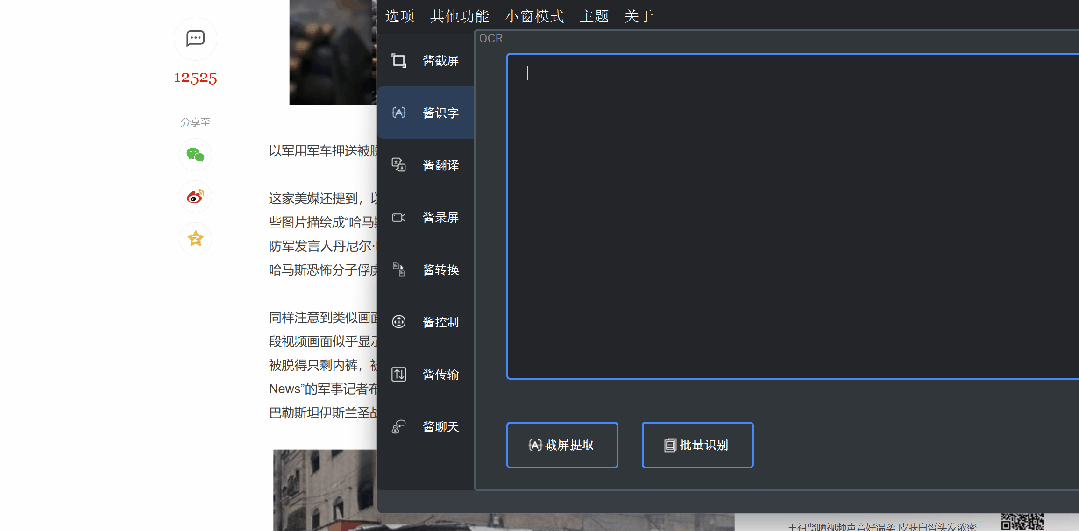Open the 酱聊天 chat tool
The width and height of the screenshot is (1079, 531).
click(425, 426)
